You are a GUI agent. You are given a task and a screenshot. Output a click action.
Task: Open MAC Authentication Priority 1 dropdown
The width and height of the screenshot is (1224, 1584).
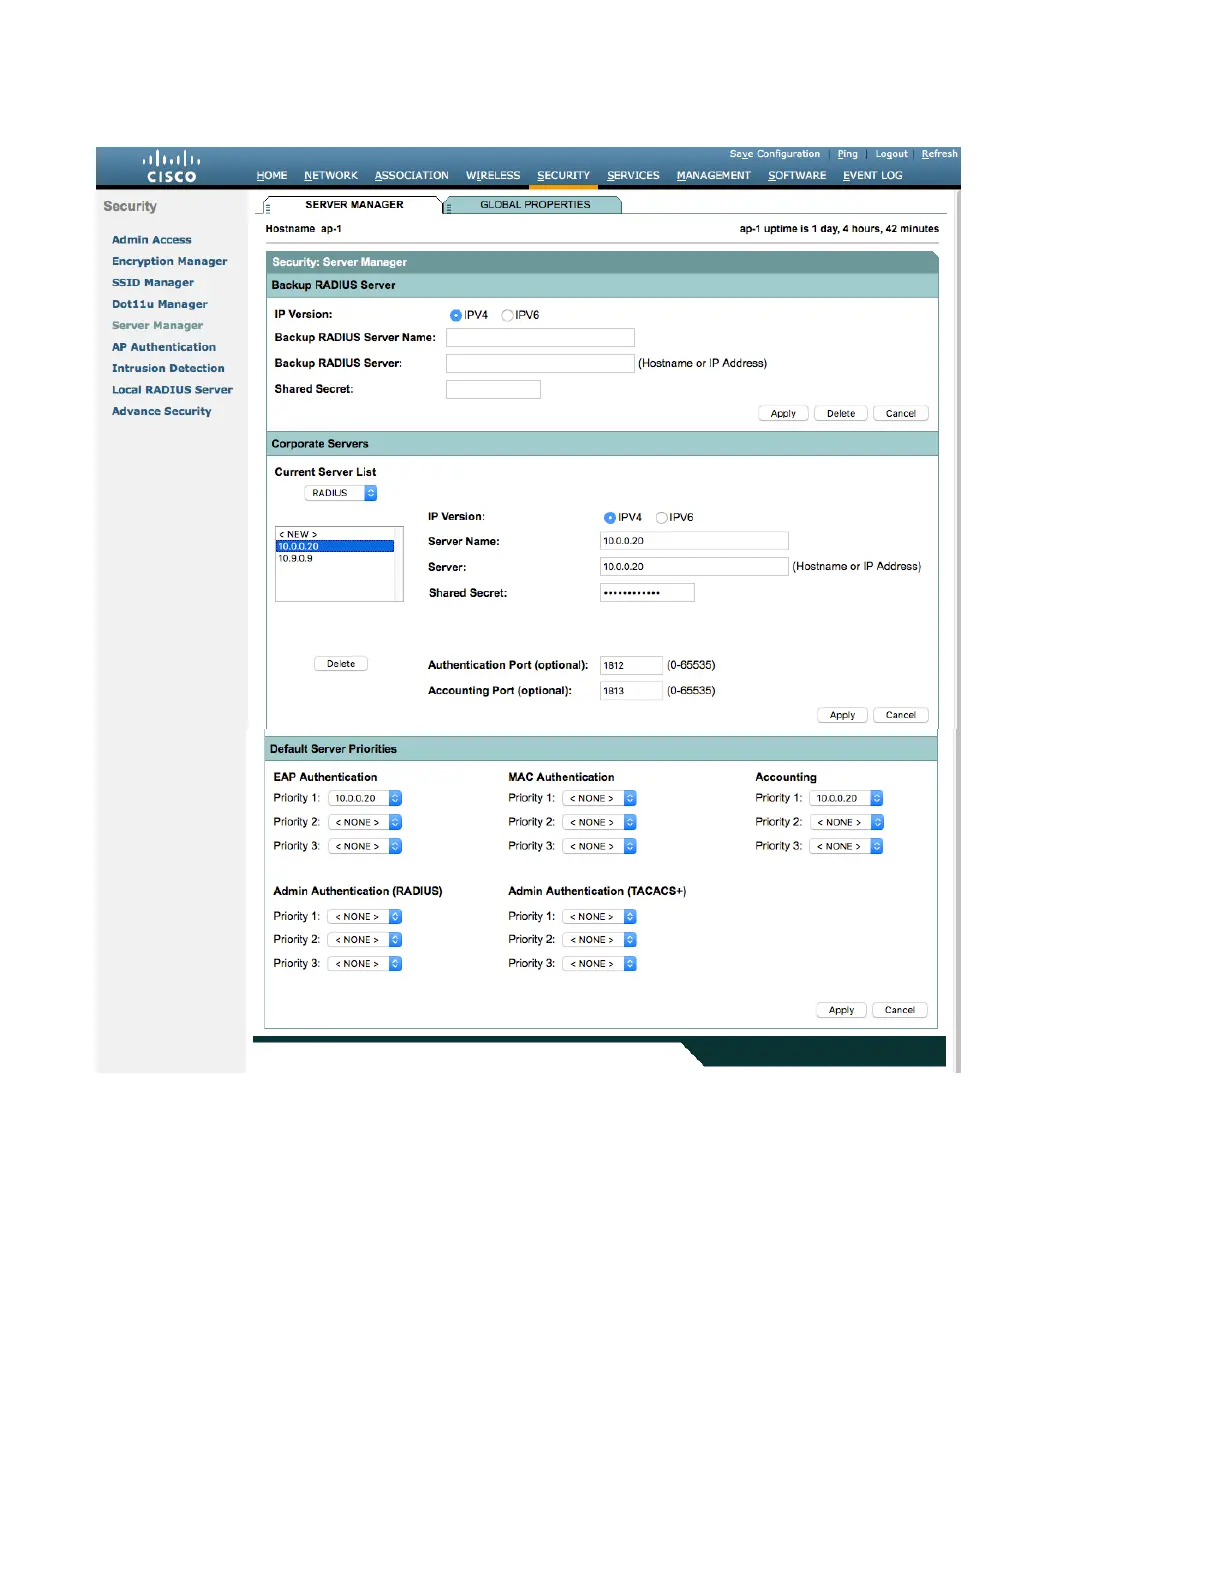[x=600, y=798]
